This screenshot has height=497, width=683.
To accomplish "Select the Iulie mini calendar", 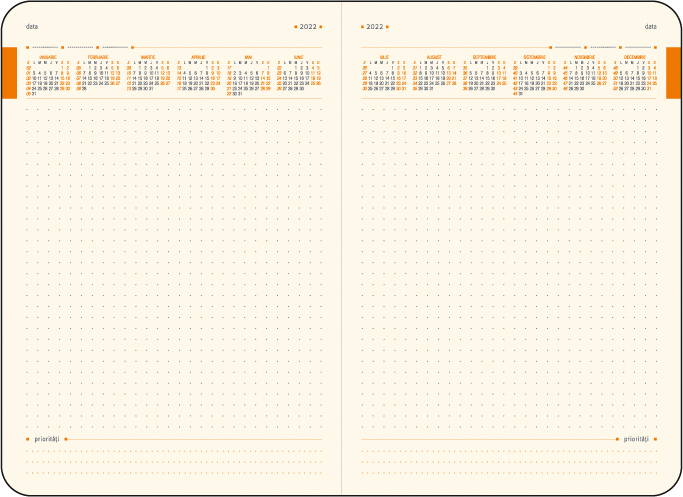I will click(x=385, y=76).
